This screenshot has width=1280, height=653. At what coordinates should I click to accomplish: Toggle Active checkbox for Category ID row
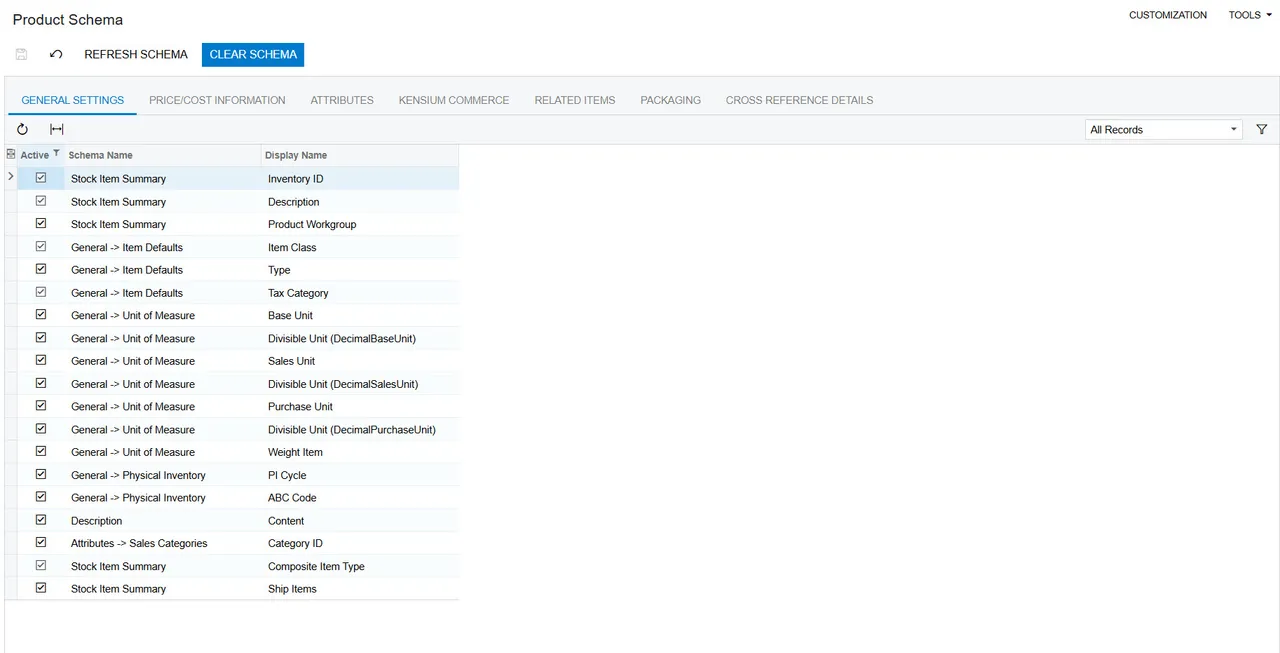[x=41, y=543]
